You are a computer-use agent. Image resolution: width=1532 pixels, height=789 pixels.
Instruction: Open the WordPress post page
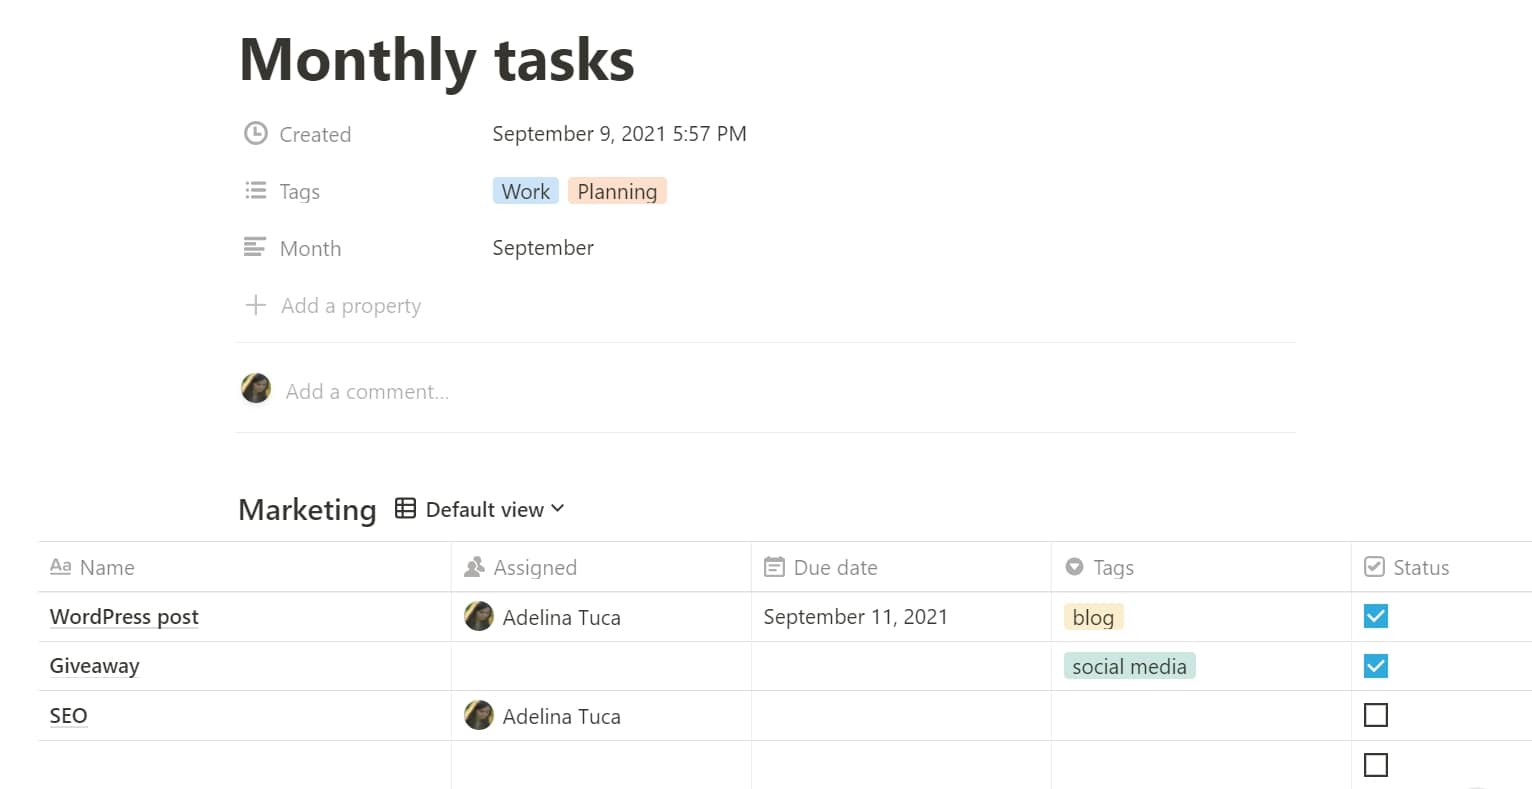tap(124, 616)
